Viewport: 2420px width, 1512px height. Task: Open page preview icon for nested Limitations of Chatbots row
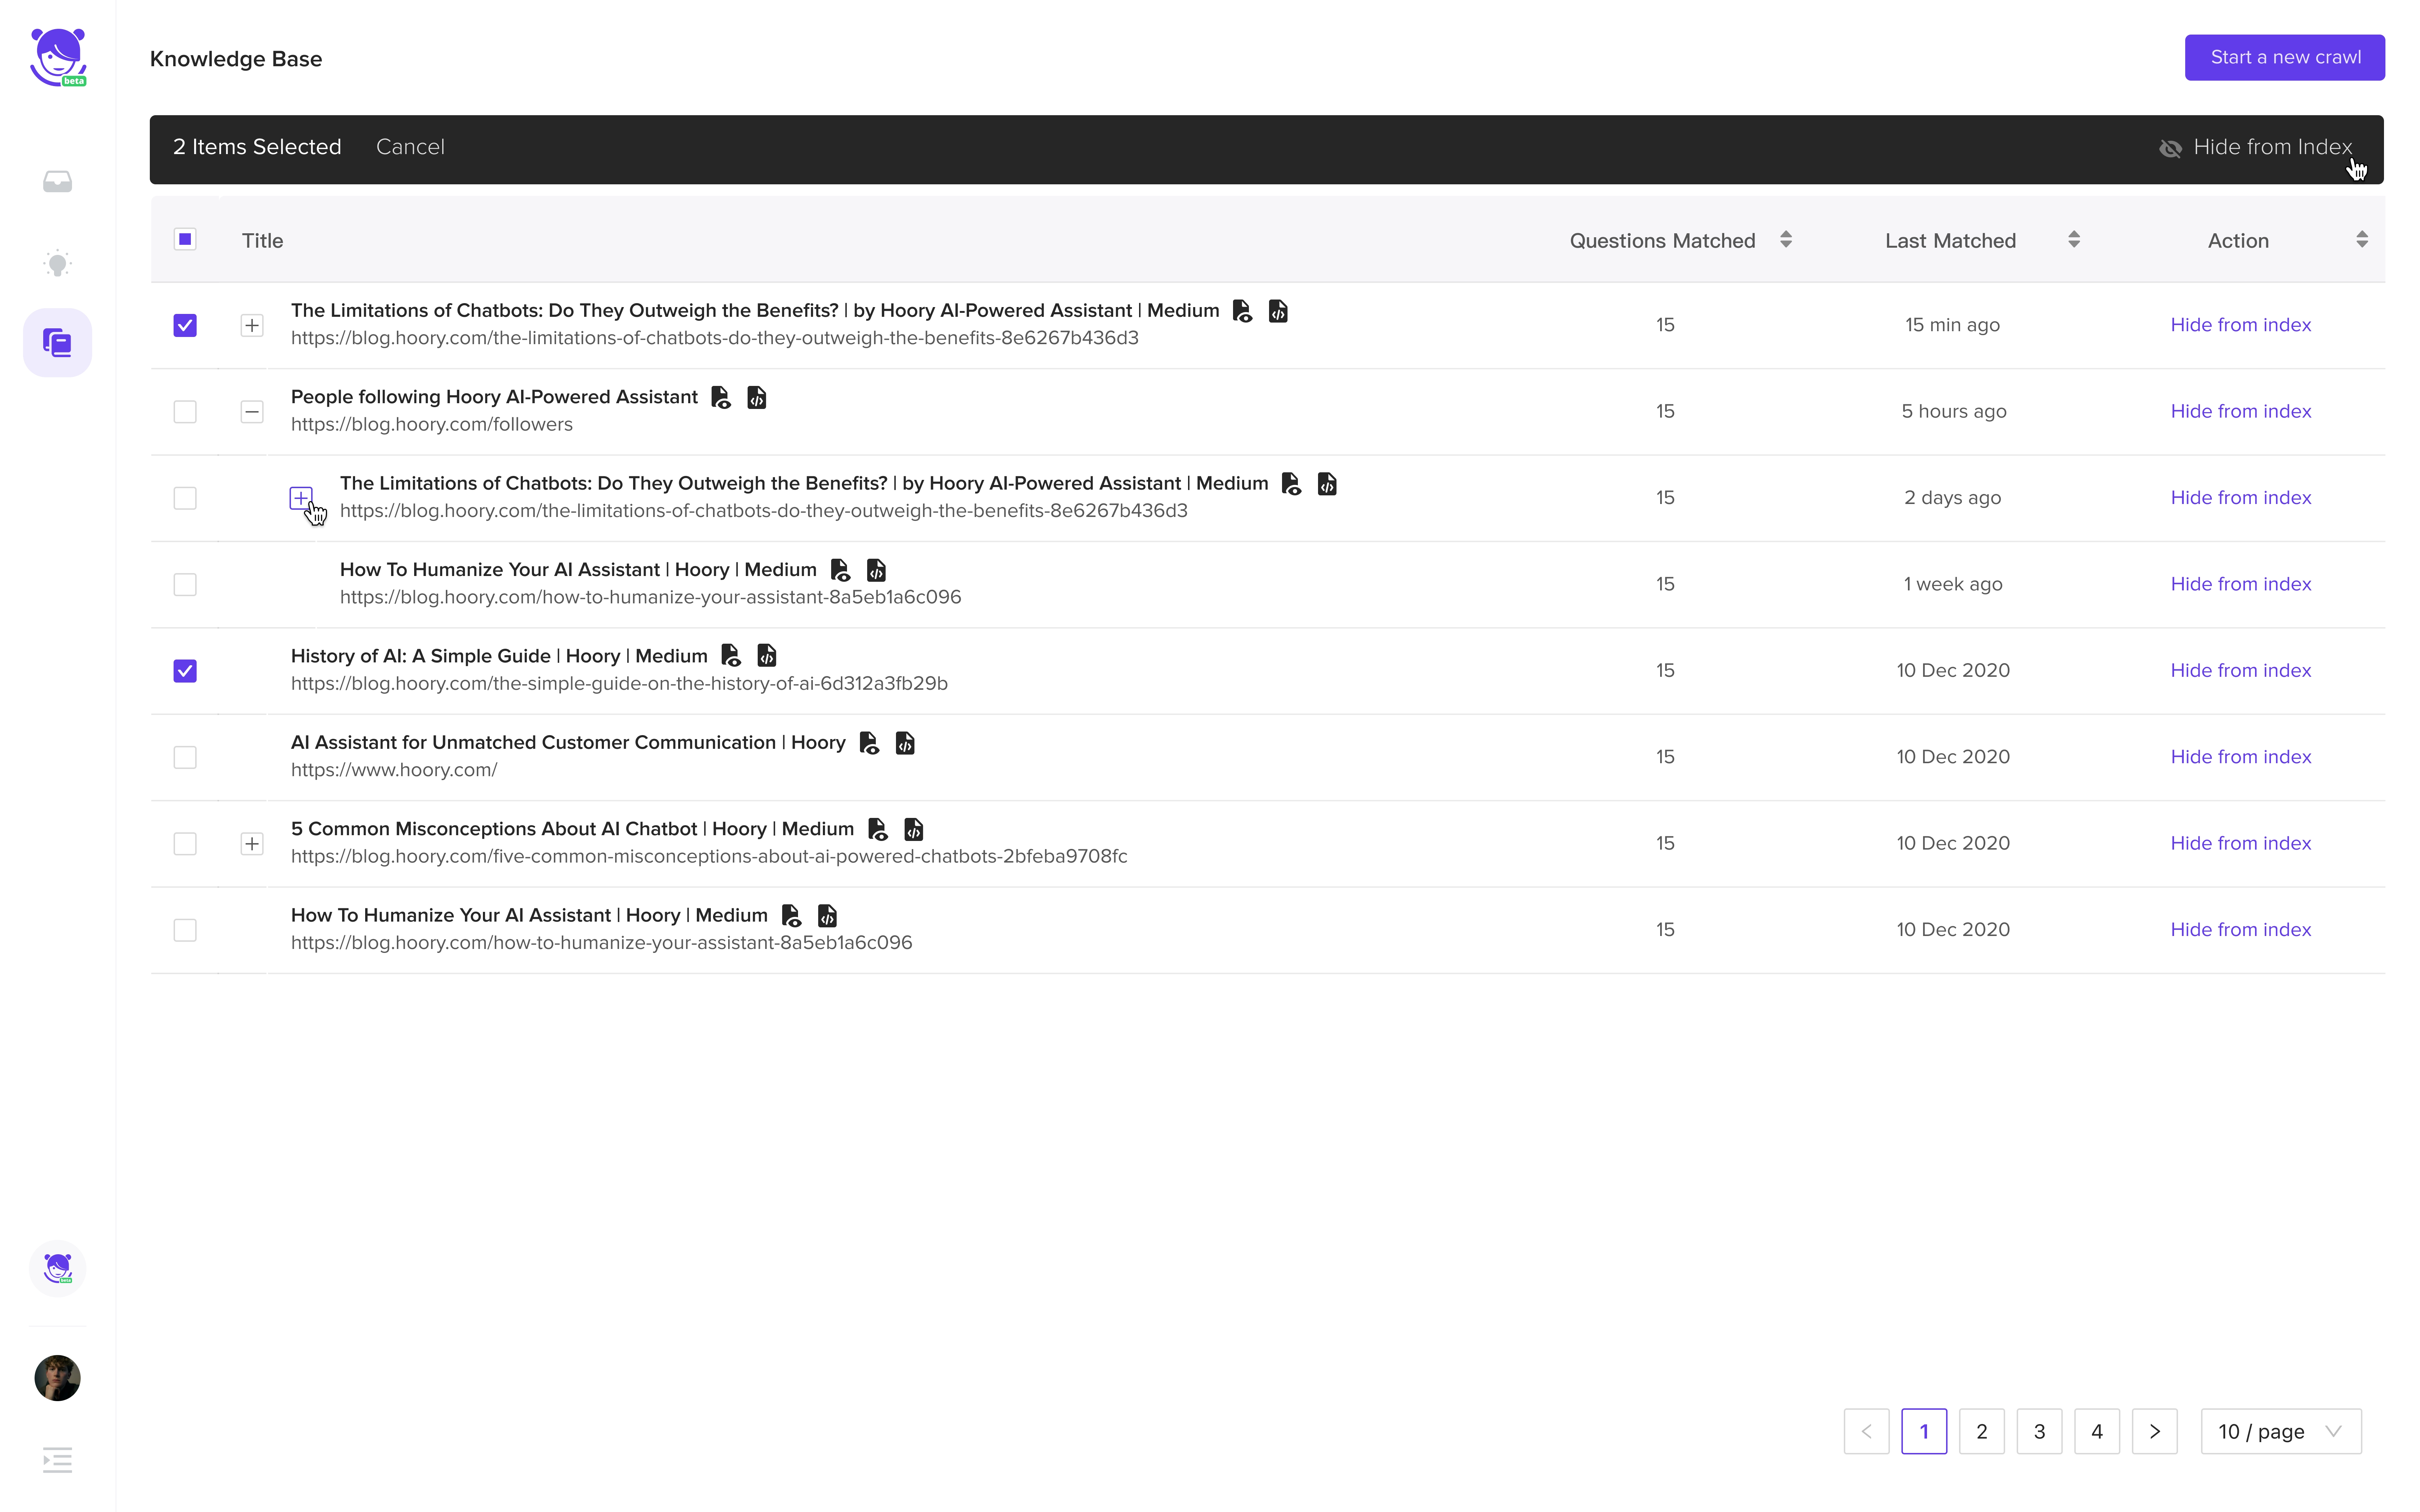pyautogui.click(x=1291, y=484)
